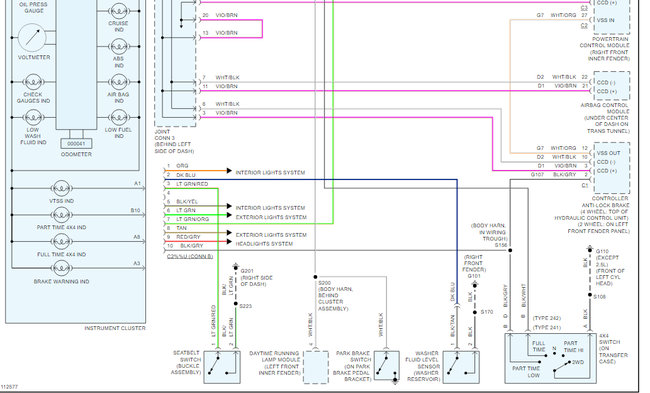Select EXTERIOR LIGHTS SYSTEM label on LT GRN wire
Screen dimensions: 650x393
(x=271, y=217)
